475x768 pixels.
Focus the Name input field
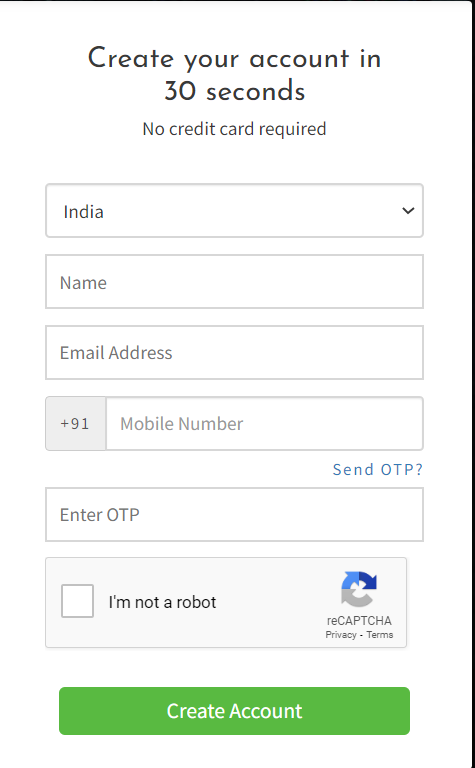pos(235,282)
